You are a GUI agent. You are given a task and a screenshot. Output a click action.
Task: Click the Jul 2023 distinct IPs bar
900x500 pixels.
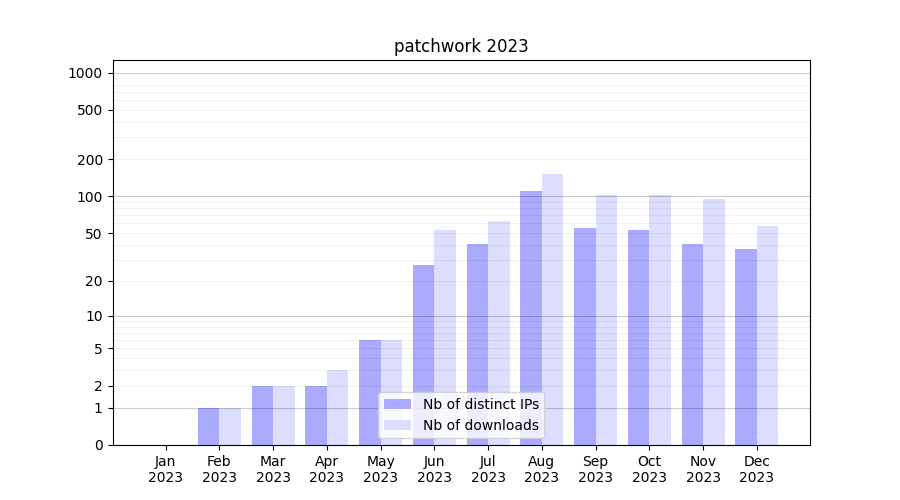477,344
